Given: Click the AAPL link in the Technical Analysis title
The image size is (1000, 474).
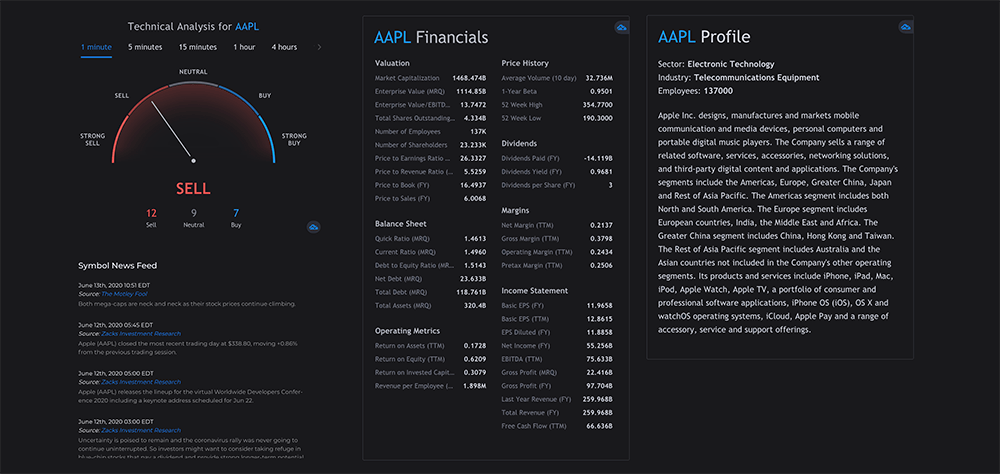Looking at the screenshot, I should 247,27.
